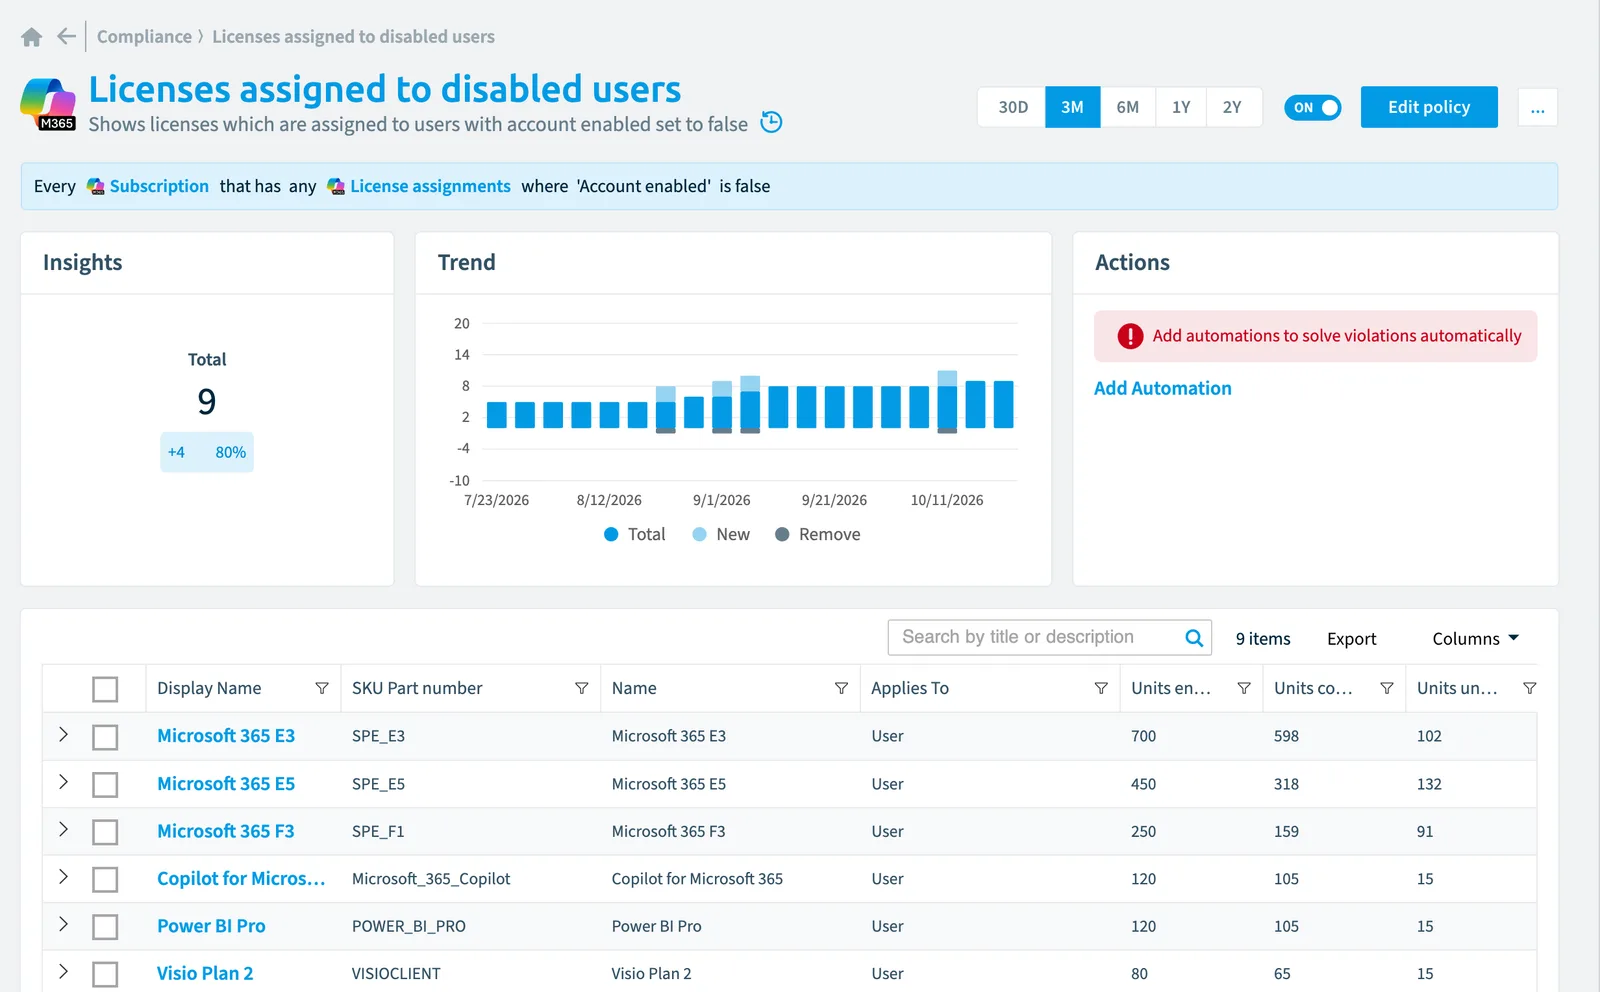This screenshot has width=1600, height=992.
Task: Click the Edit policy button
Action: pyautogui.click(x=1429, y=107)
